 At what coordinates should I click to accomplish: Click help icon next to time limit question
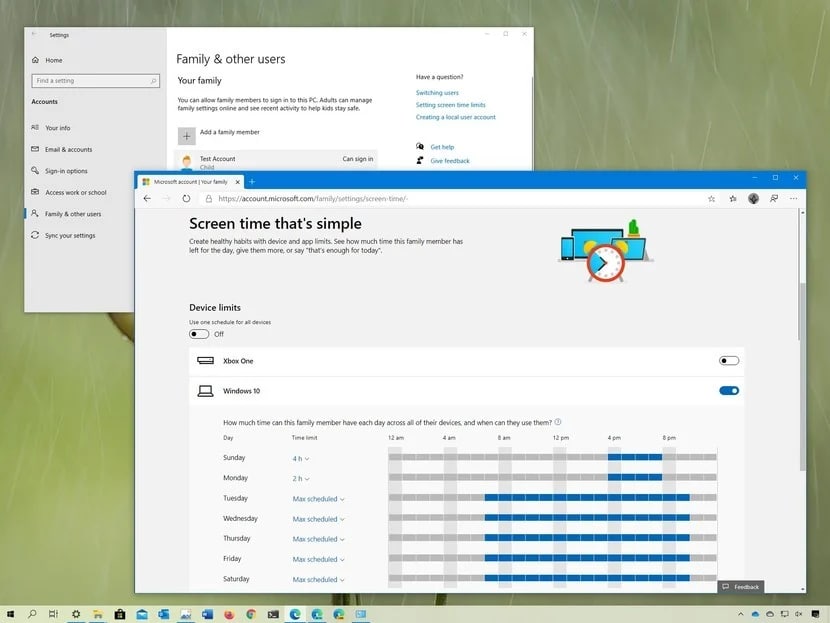click(558, 422)
